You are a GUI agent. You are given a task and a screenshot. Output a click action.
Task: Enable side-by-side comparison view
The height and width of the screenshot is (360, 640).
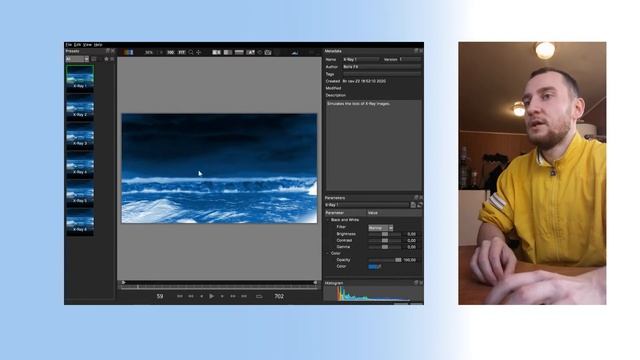(216, 52)
